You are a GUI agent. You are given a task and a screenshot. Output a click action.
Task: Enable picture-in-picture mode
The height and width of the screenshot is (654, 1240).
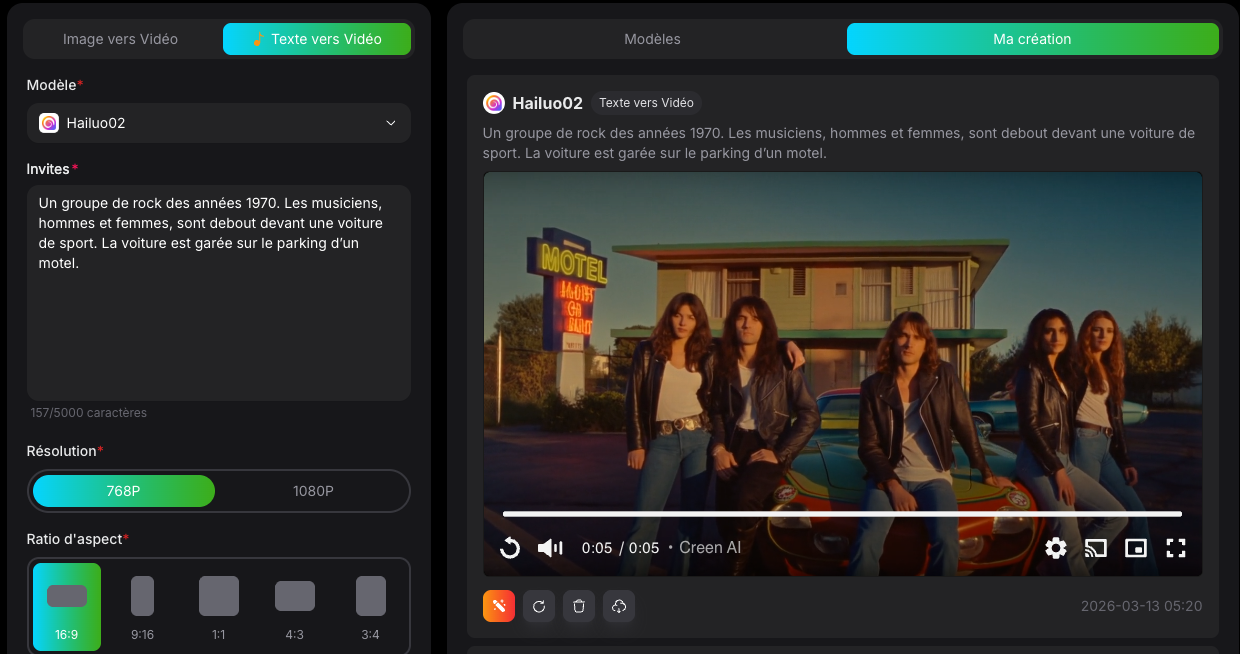coord(1136,548)
